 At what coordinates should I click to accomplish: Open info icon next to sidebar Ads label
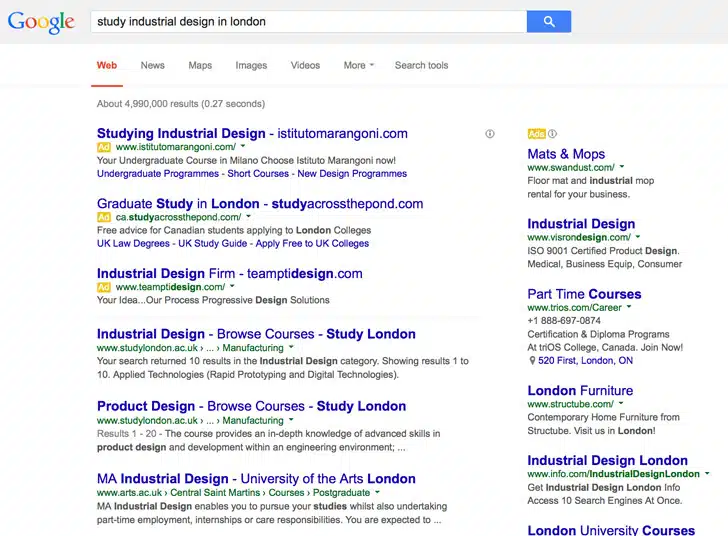[x=552, y=134]
